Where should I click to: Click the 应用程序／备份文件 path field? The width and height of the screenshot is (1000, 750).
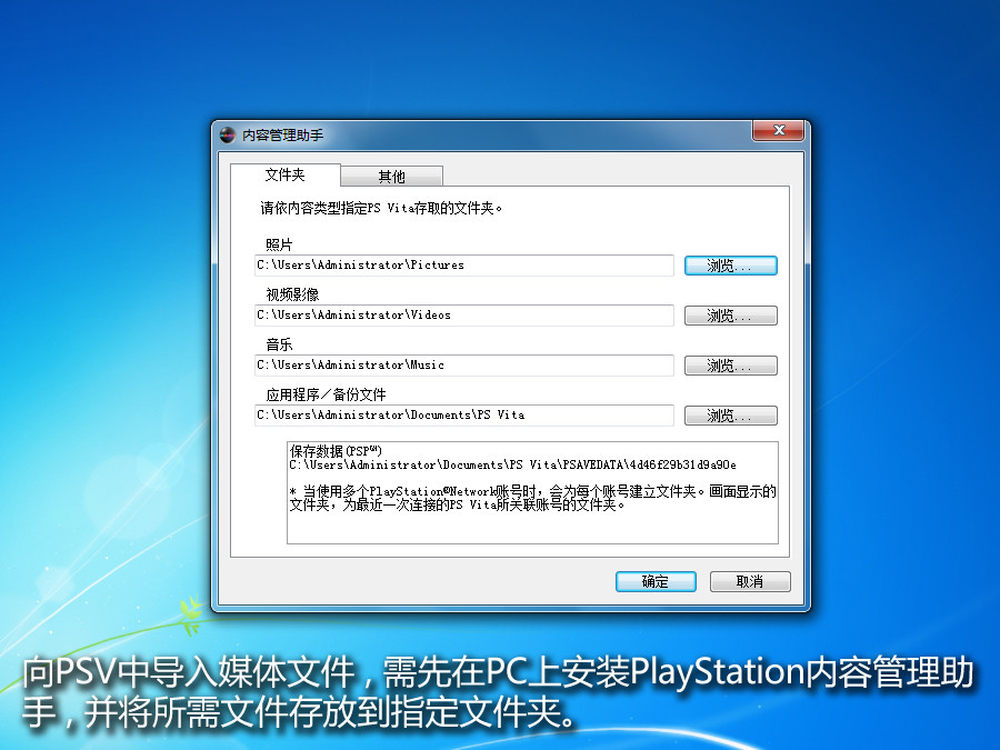pos(464,415)
